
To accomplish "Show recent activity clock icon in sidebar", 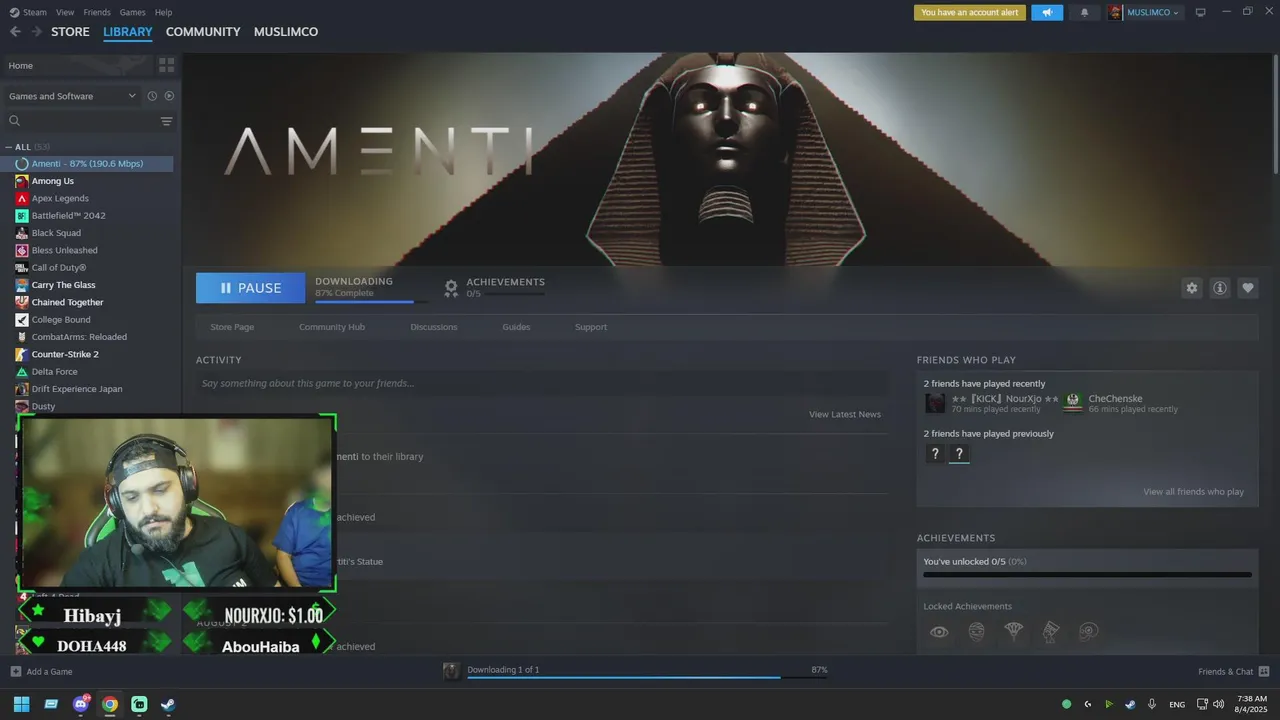I will coord(152,96).
